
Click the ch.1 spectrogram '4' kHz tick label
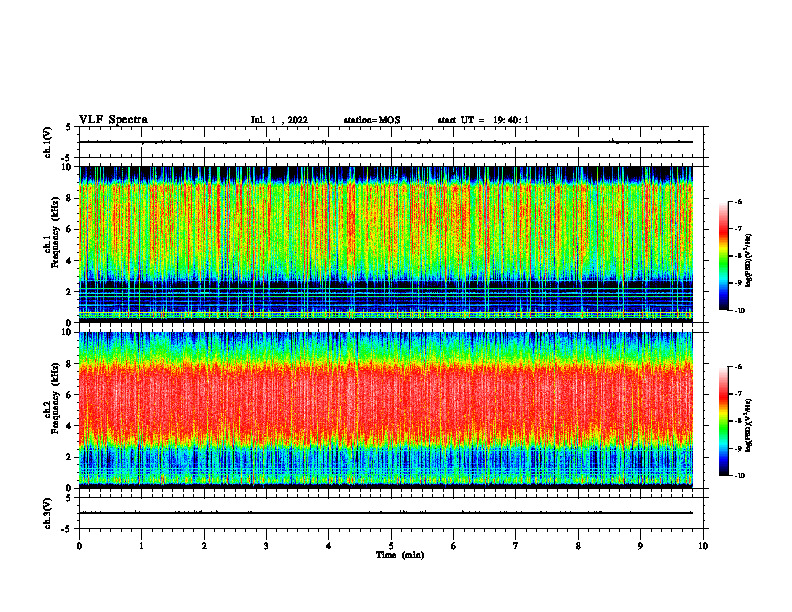[x=69, y=261]
